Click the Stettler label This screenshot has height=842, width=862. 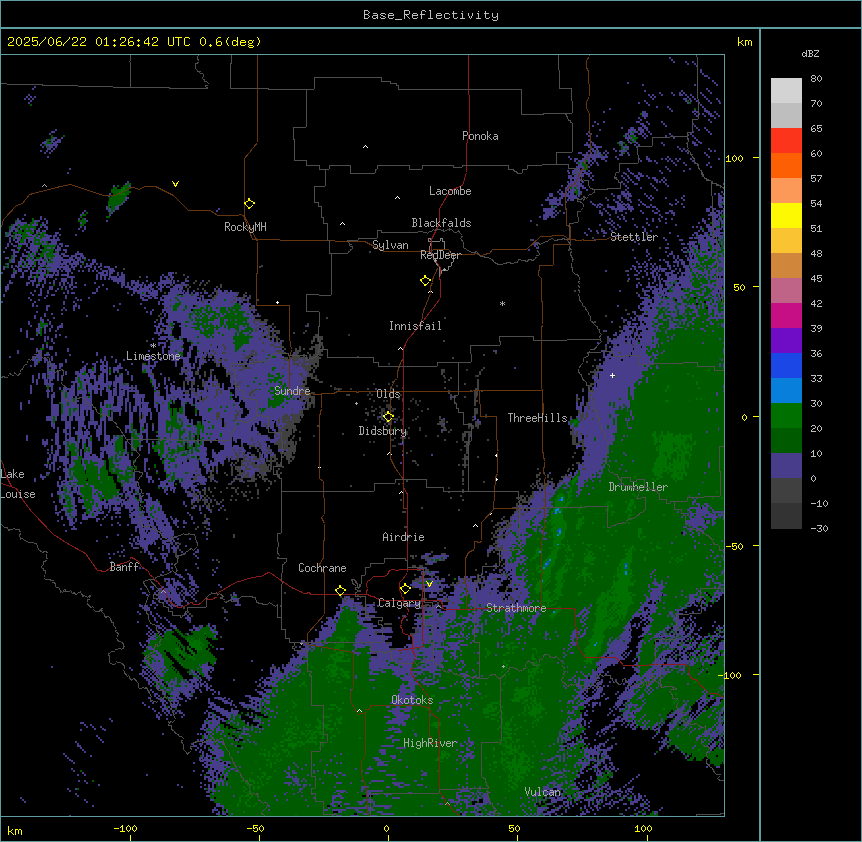[634, 237]
